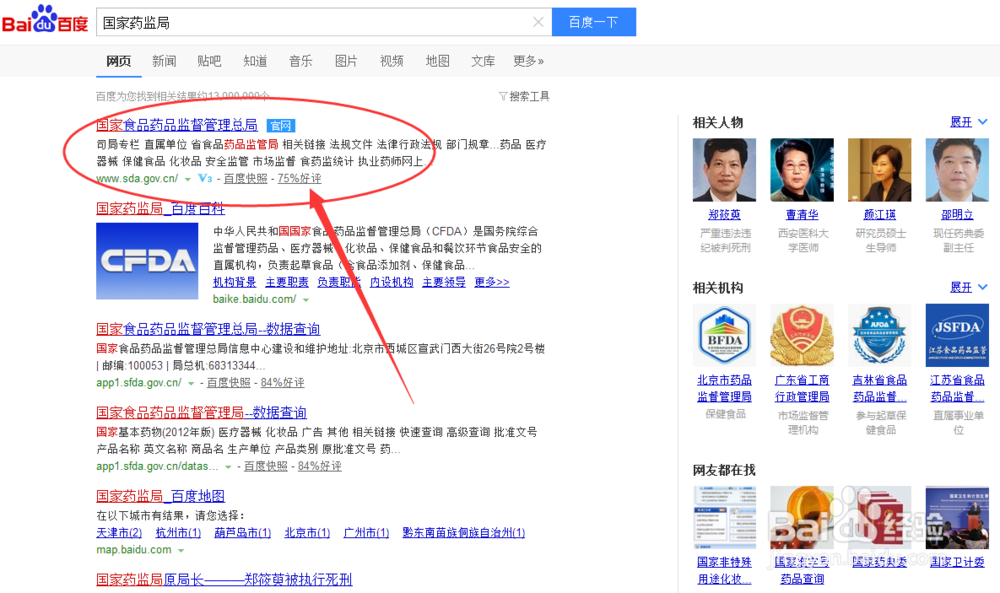The width and height of the screenshot is (1000, 593).
Task: Click the 官网 badge
Action: pos(281,126)
